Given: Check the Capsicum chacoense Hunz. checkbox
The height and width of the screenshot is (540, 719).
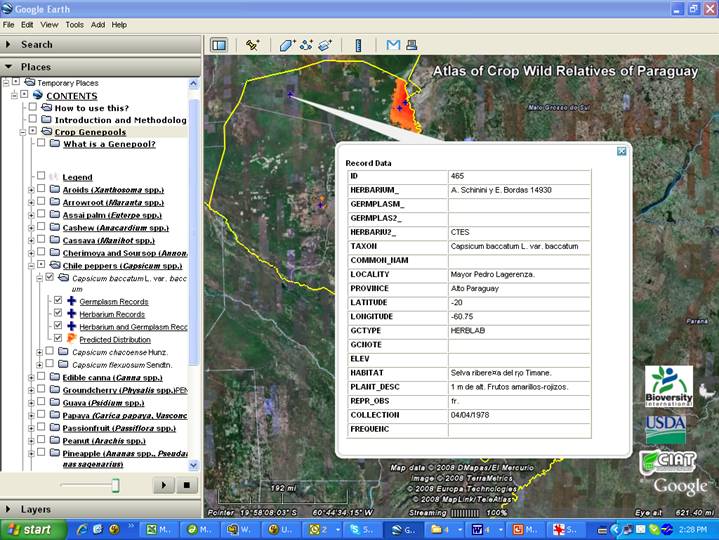Looking at the screenshot, I should click(x=50, y=351).
